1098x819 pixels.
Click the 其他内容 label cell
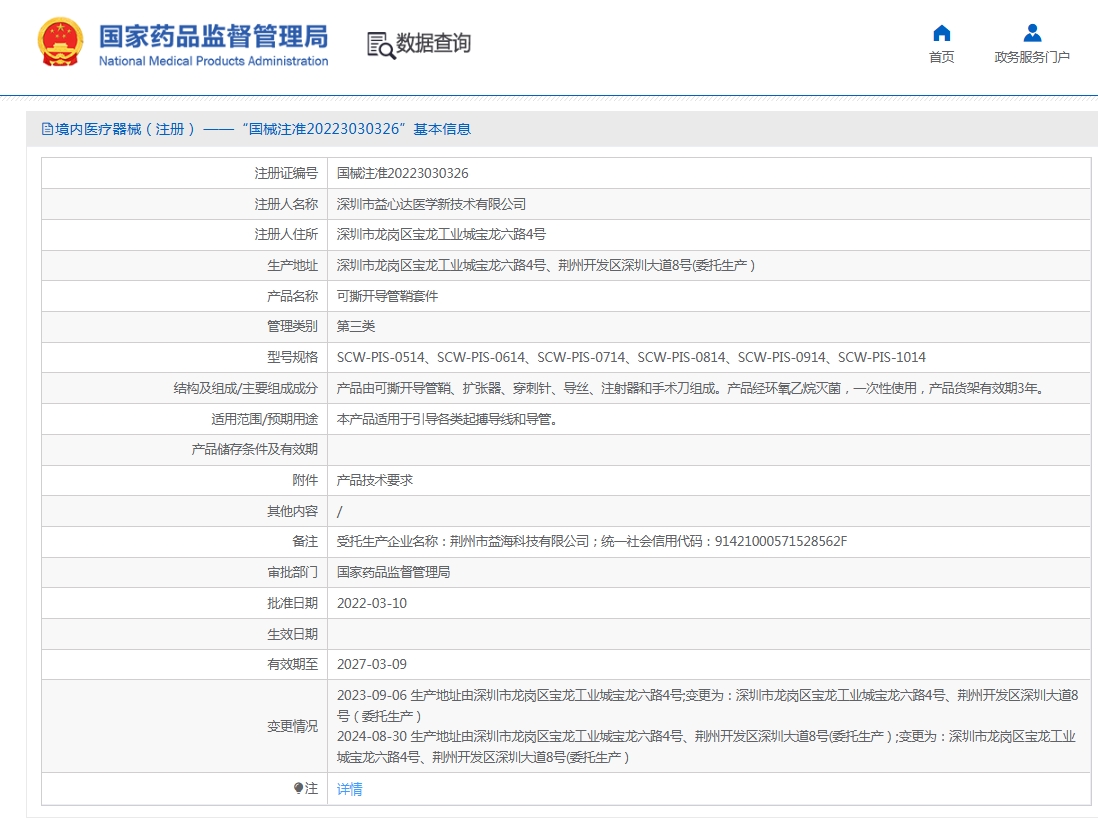click(185, 511)
